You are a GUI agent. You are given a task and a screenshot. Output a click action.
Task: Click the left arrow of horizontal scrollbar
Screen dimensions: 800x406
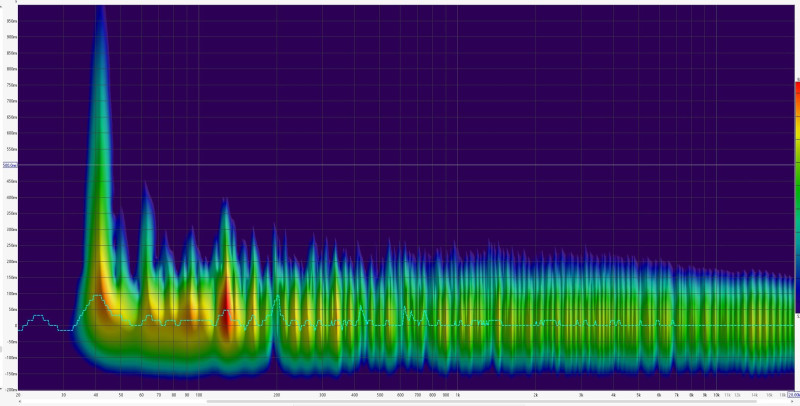(x=20, y=402)
